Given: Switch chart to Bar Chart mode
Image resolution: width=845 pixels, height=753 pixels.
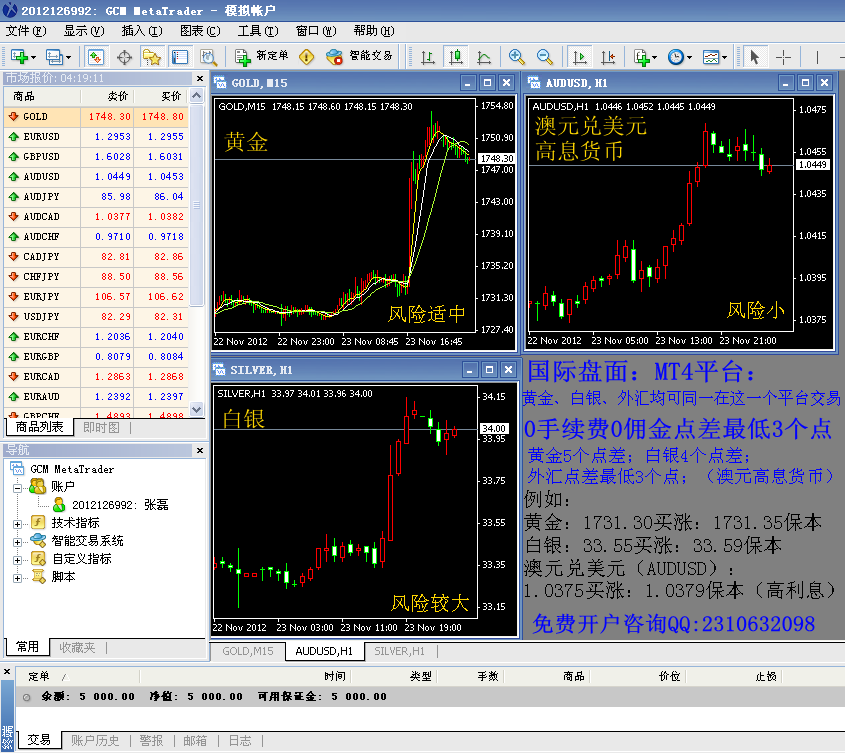Looking at the screenshot, I should point(428,57).
